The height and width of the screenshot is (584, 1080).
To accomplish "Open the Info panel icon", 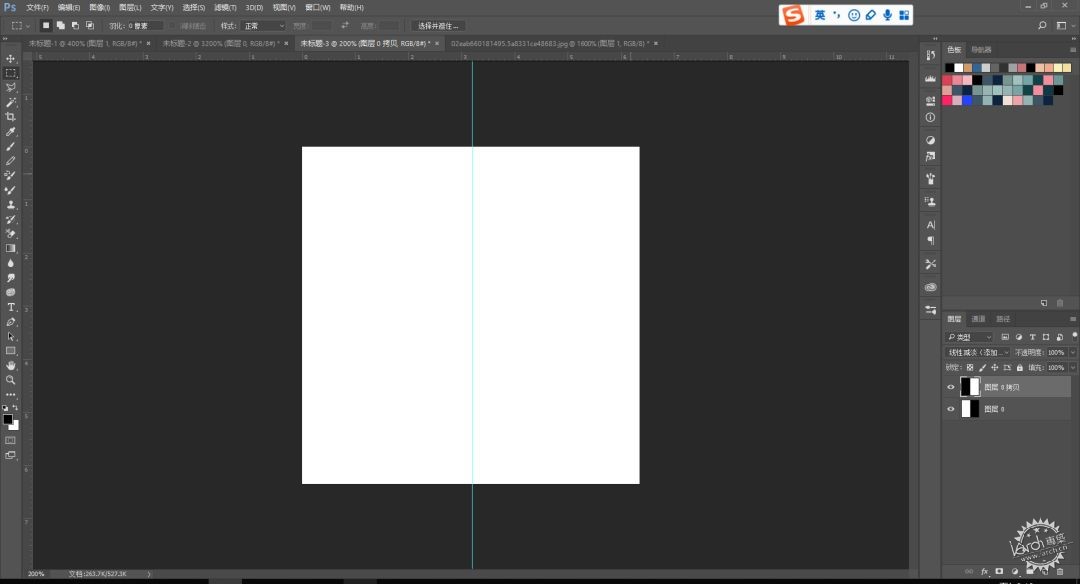I will (x=931, y=118).
